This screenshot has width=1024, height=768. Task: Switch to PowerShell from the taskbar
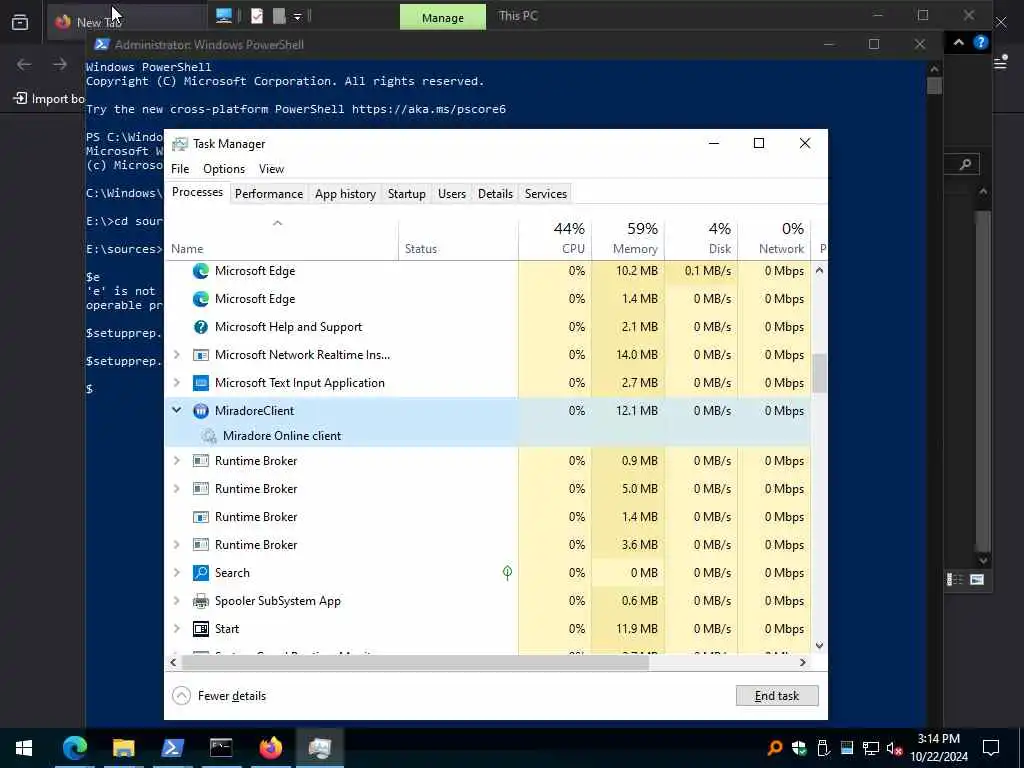tap(172, 748)
